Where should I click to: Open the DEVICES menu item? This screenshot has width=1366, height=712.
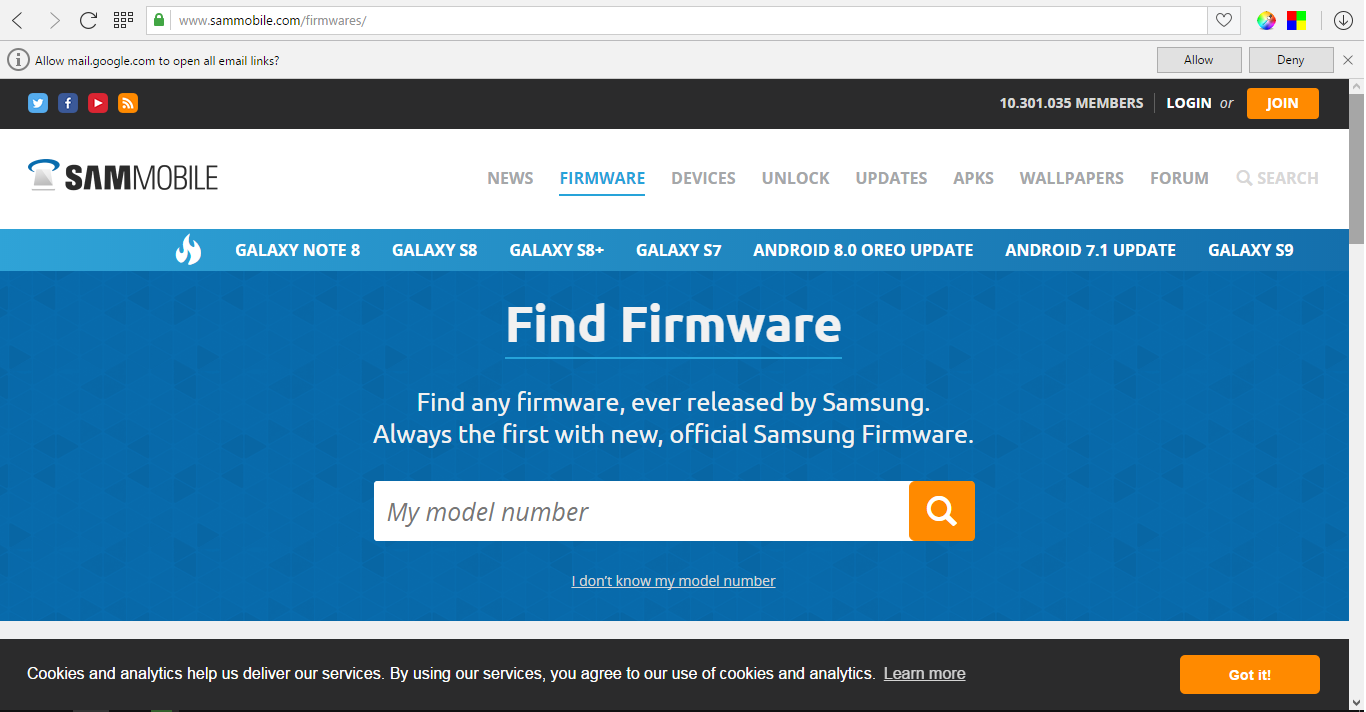pos(703,178)
